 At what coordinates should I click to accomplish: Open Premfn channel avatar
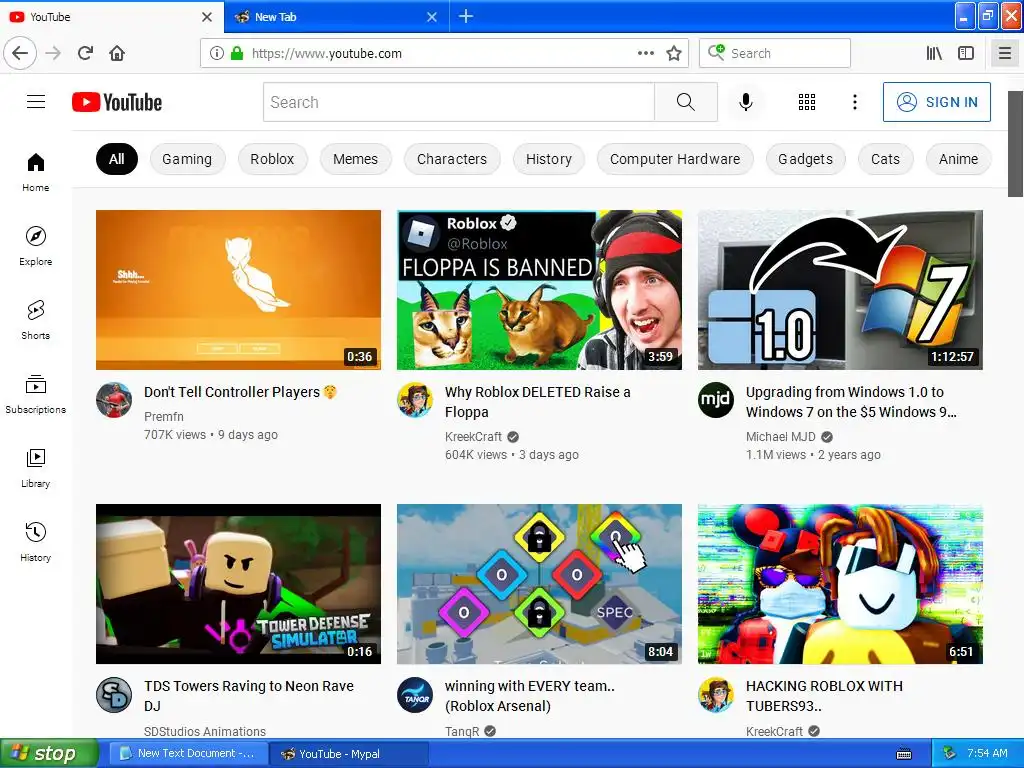click(x=114, y=400)
